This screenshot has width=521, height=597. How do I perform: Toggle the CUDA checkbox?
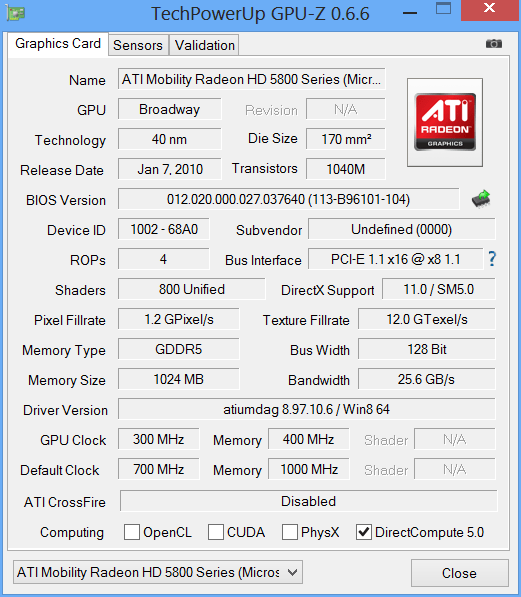click(x=216, y=532)
